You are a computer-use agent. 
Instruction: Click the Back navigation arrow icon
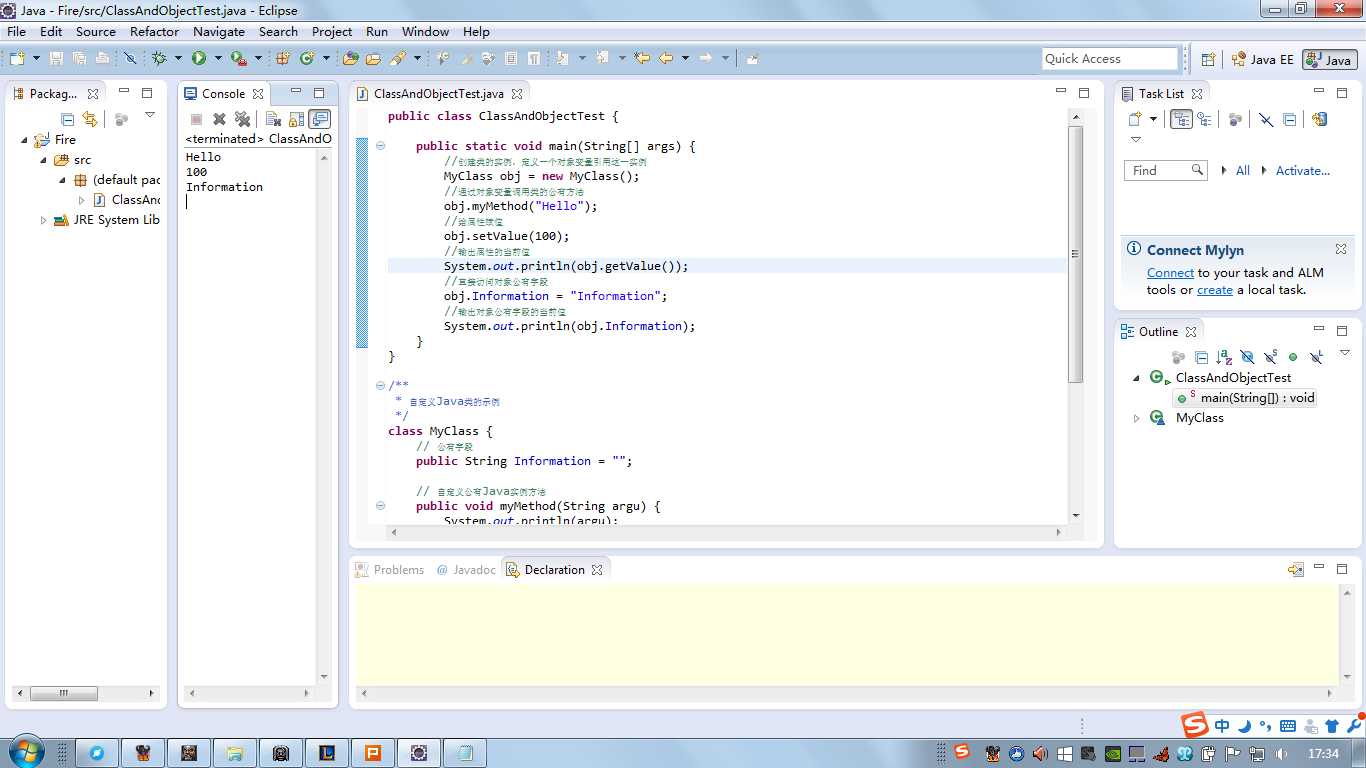point(666,59)
